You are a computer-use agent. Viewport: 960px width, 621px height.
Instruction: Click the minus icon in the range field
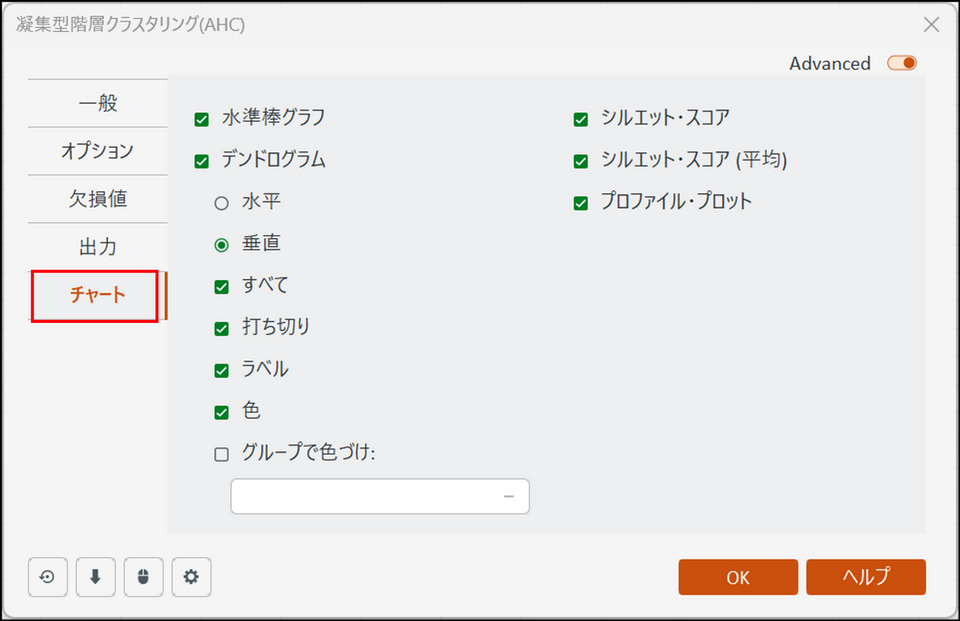click(509, 496)
